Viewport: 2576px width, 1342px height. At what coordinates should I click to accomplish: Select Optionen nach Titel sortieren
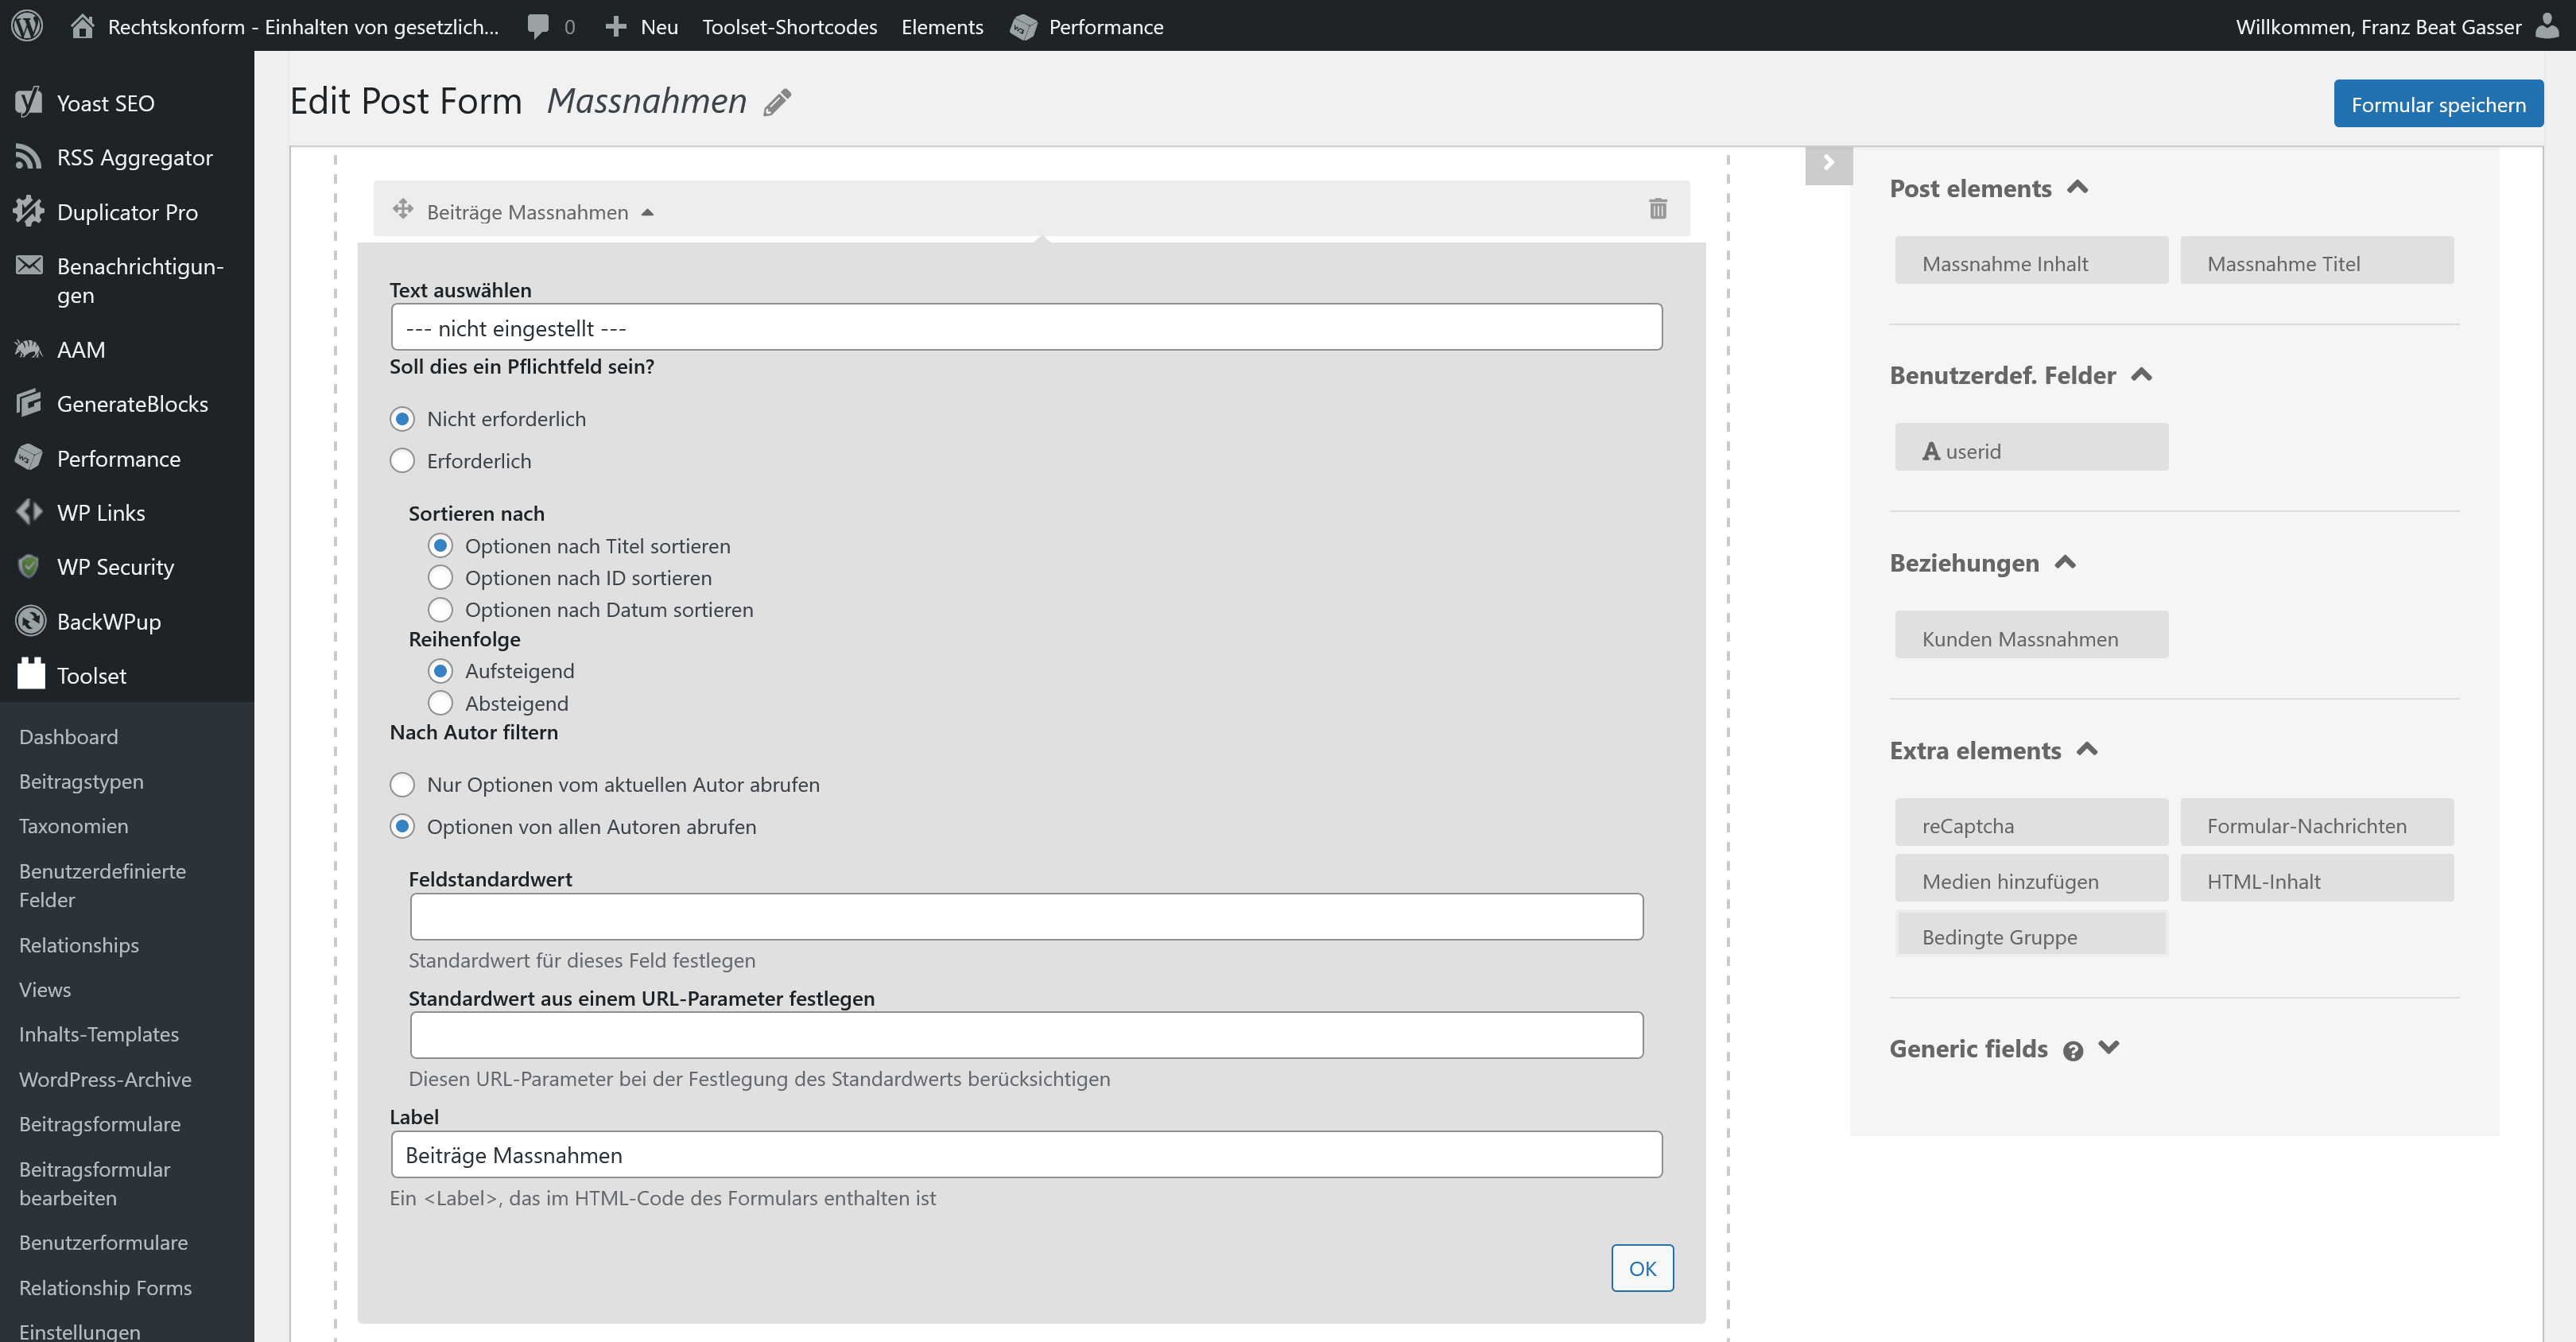tap(440, 545)
